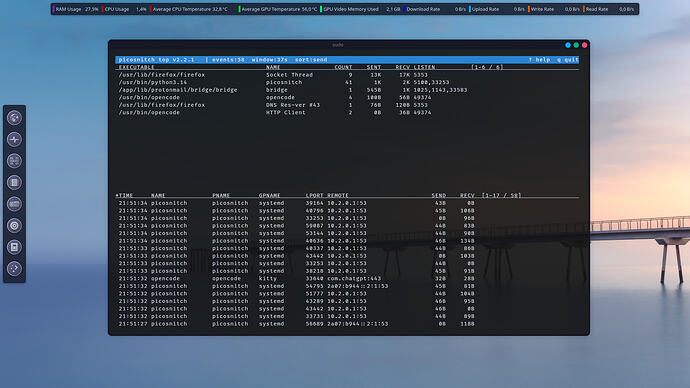The width and height of the screenshot is (690, 388).
Task: Click the green window button of the terminal
Action: (x=576, y=45)
